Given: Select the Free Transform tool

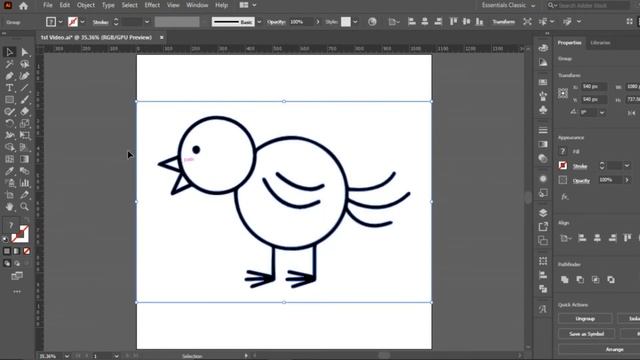Looking at the screenshot, I should (24, 135).
